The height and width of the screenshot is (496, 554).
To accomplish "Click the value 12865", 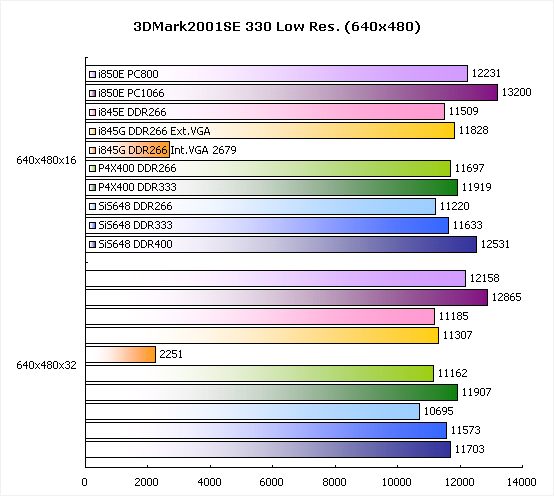I will [x=506, y=297].
